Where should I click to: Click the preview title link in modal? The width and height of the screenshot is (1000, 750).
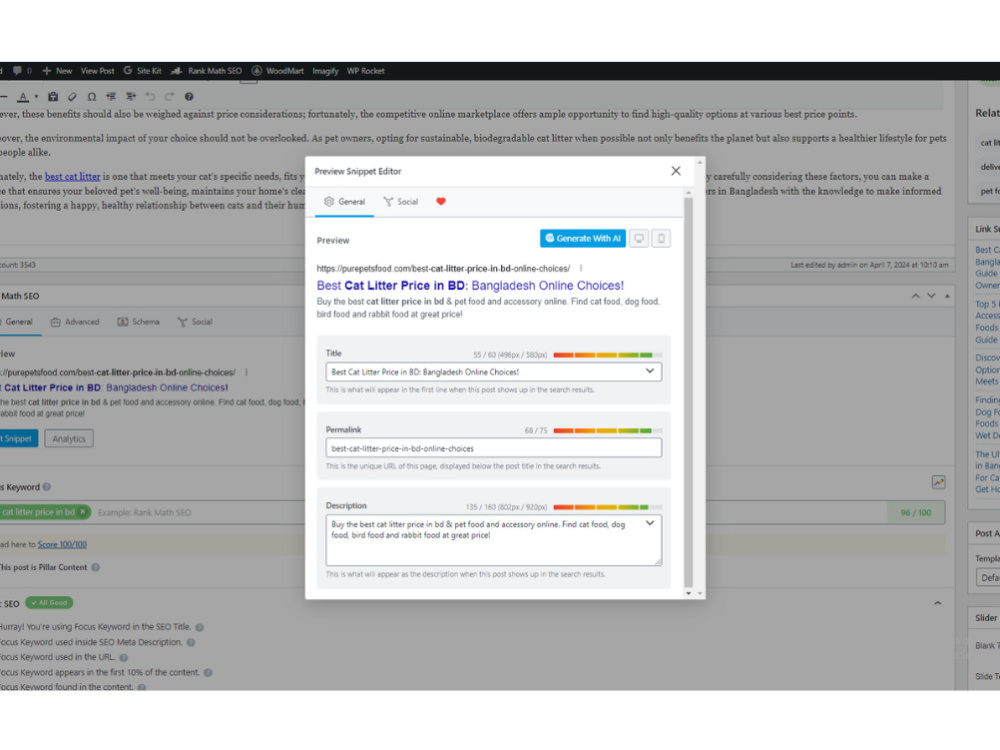click(470, 286)
